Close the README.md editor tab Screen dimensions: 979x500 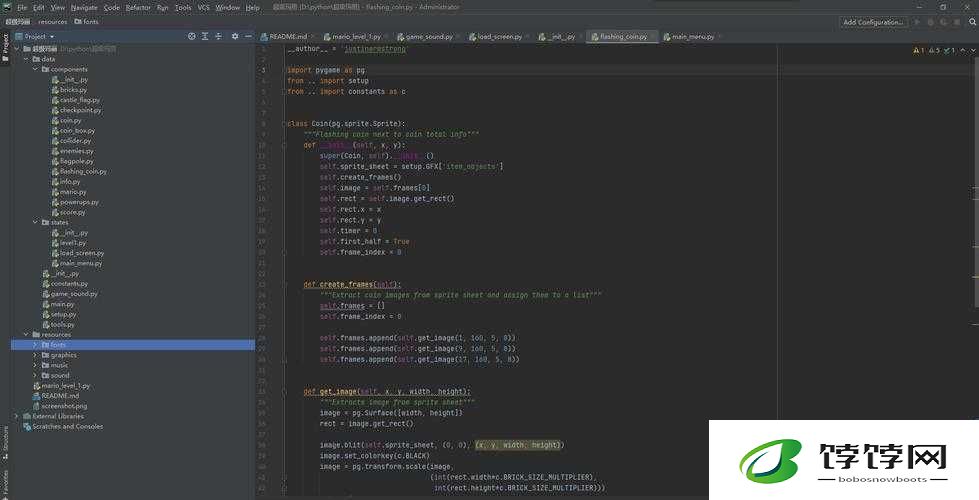[x=311, y=37]
